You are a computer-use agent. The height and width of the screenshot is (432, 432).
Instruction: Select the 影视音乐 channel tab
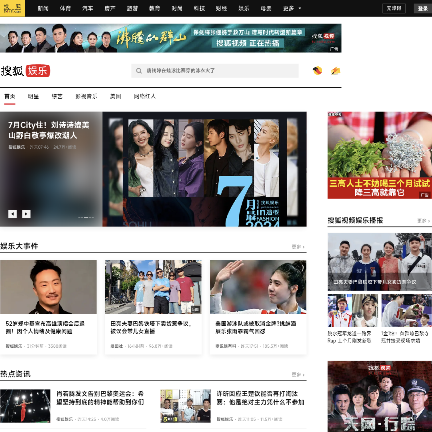[x=86, y=96]
